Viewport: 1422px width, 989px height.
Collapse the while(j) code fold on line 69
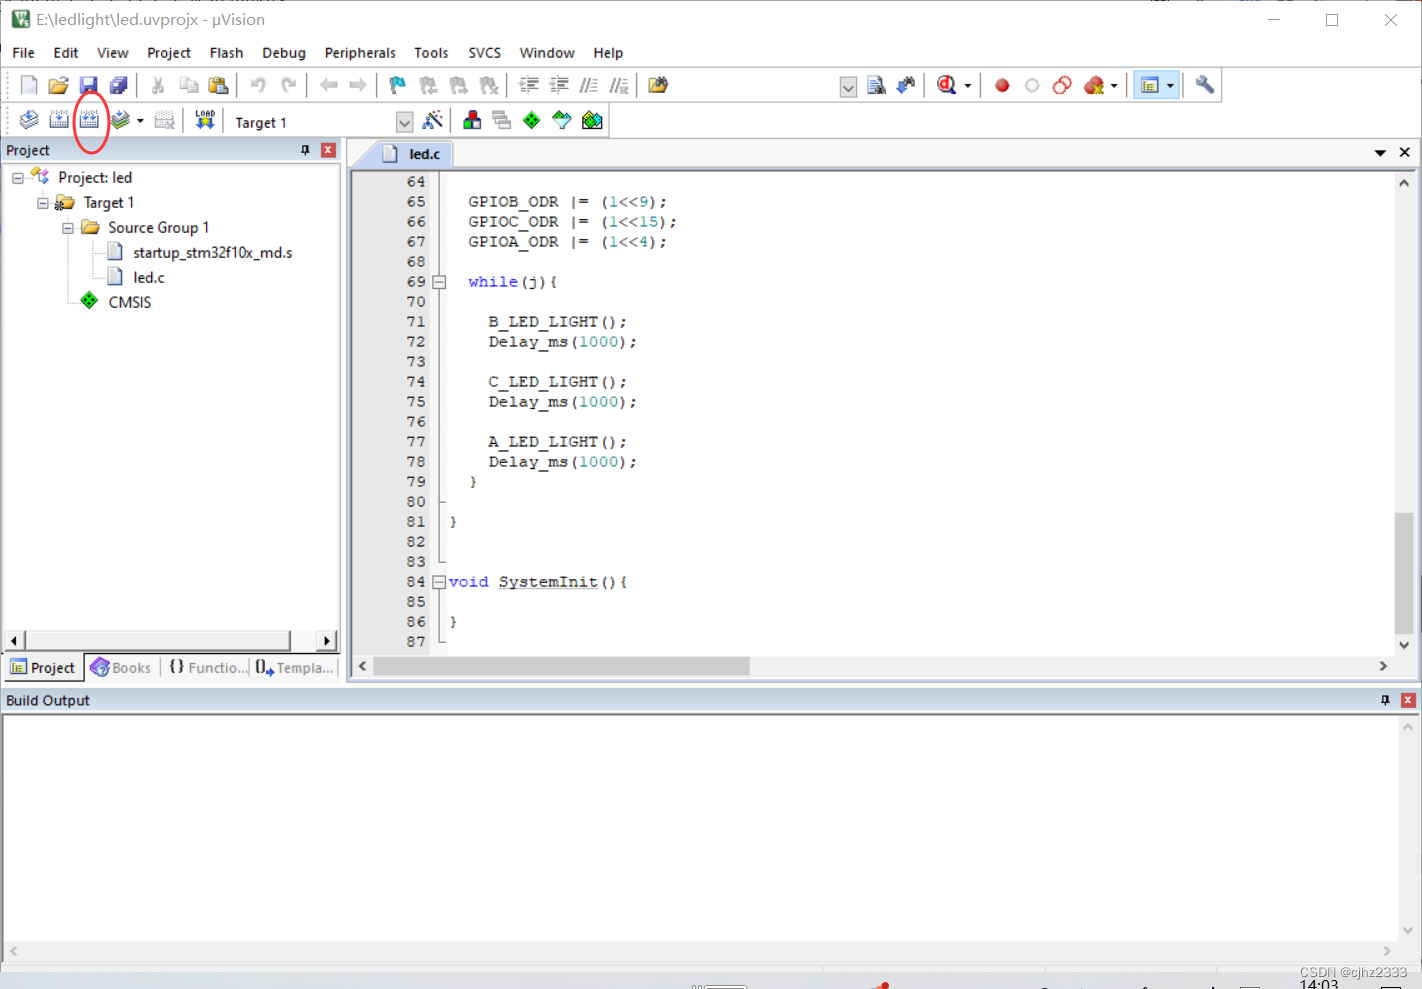coord(439,282)
